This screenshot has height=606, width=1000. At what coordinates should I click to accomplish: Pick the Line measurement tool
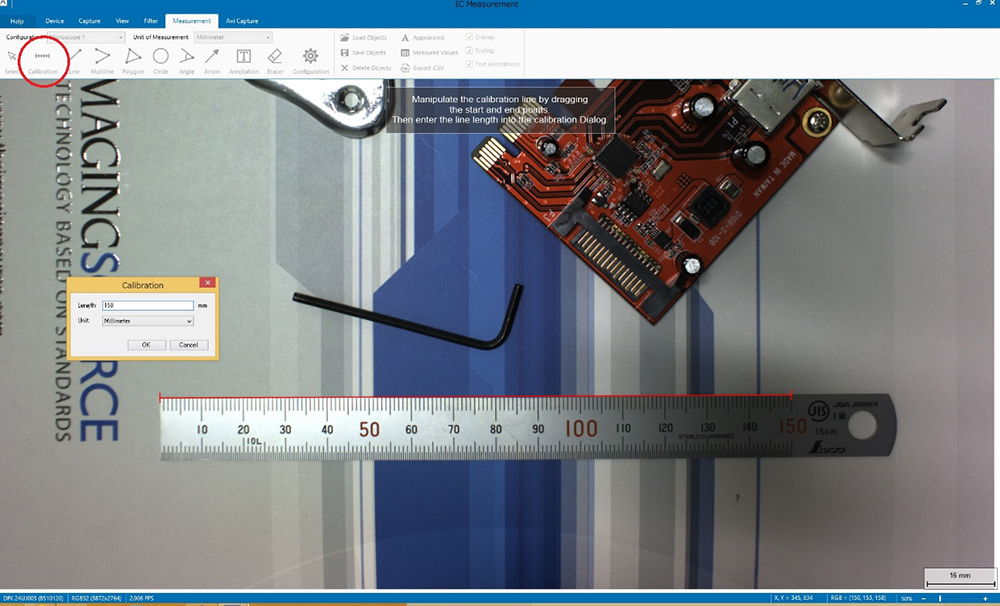(75, 62)
